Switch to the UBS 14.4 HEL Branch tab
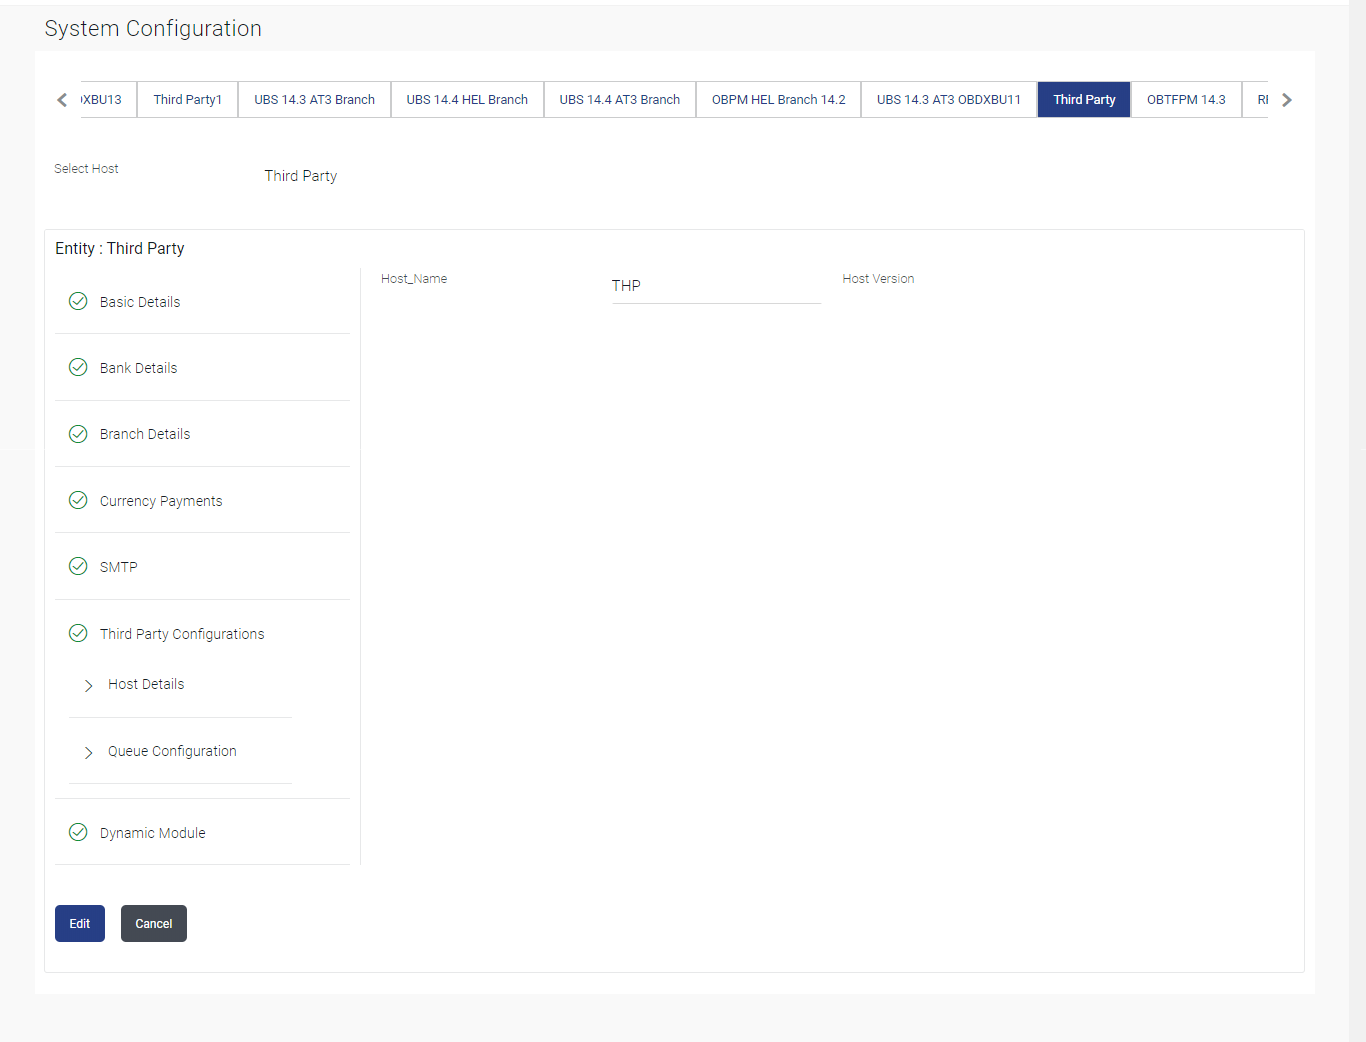 [467, 99]
